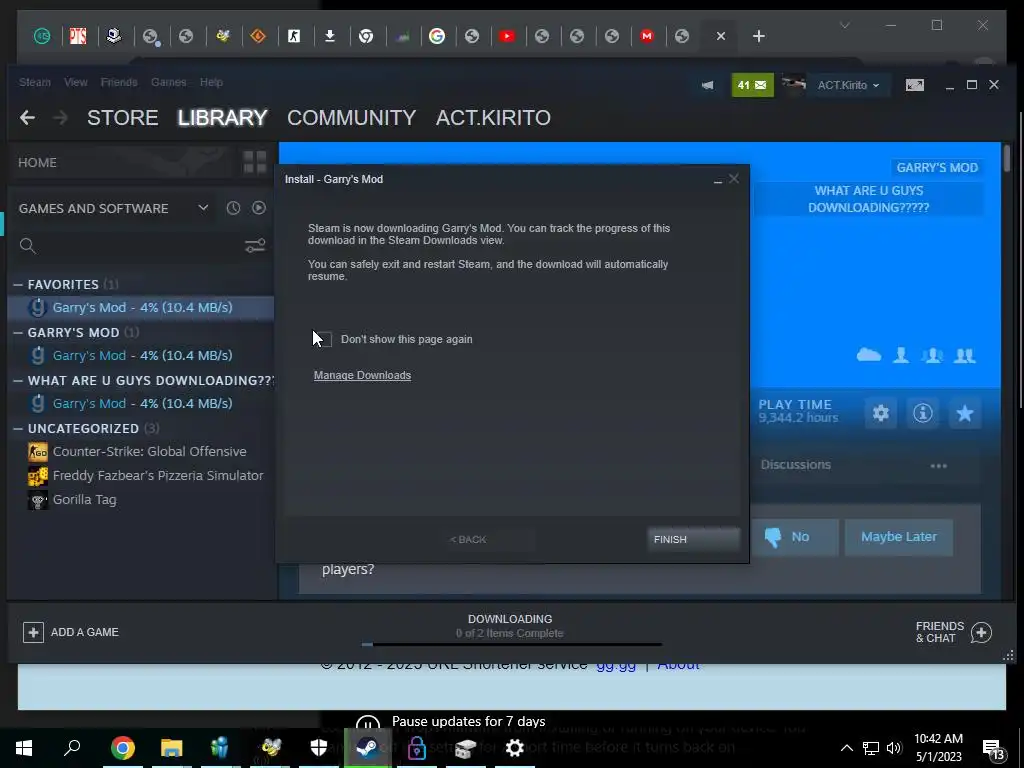Open the Friends menu
Viewport: 1024px width, 768px height.
pyautogui.click(x=119, y=82)
